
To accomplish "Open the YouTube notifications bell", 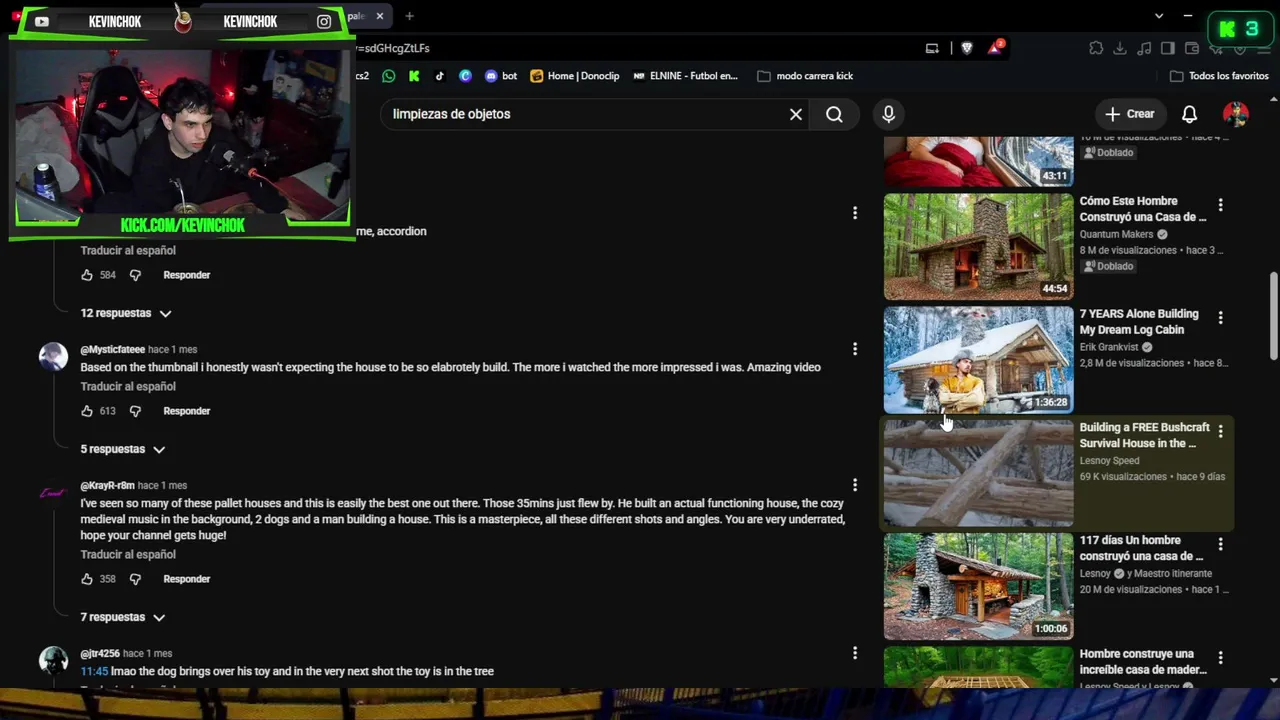I will point(1189,114).
